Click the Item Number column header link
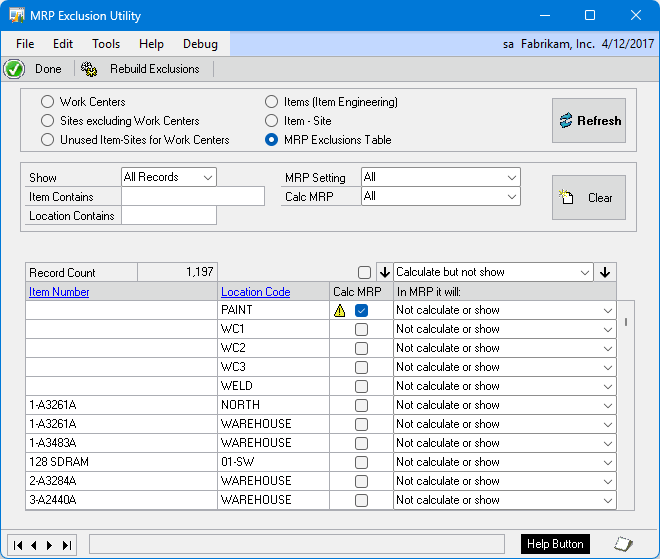 [x=59, y=292]
